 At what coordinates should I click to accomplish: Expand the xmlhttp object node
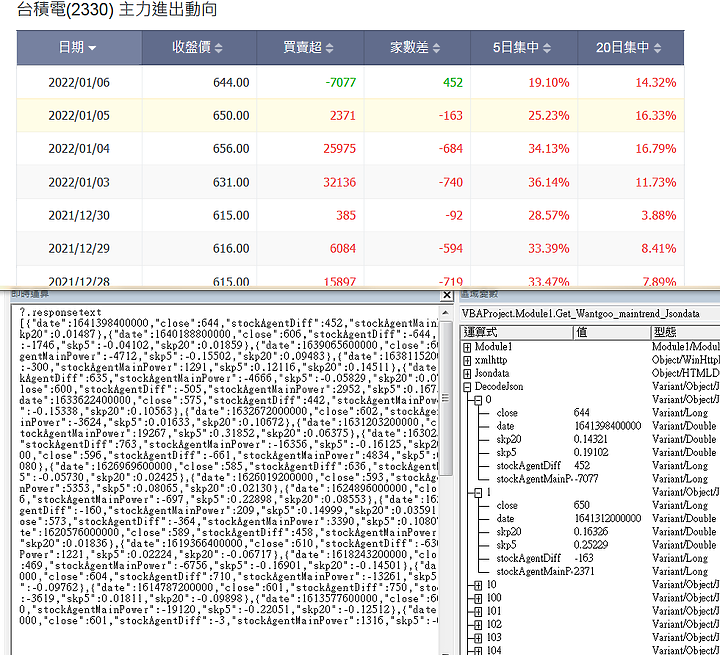(467, 361)
